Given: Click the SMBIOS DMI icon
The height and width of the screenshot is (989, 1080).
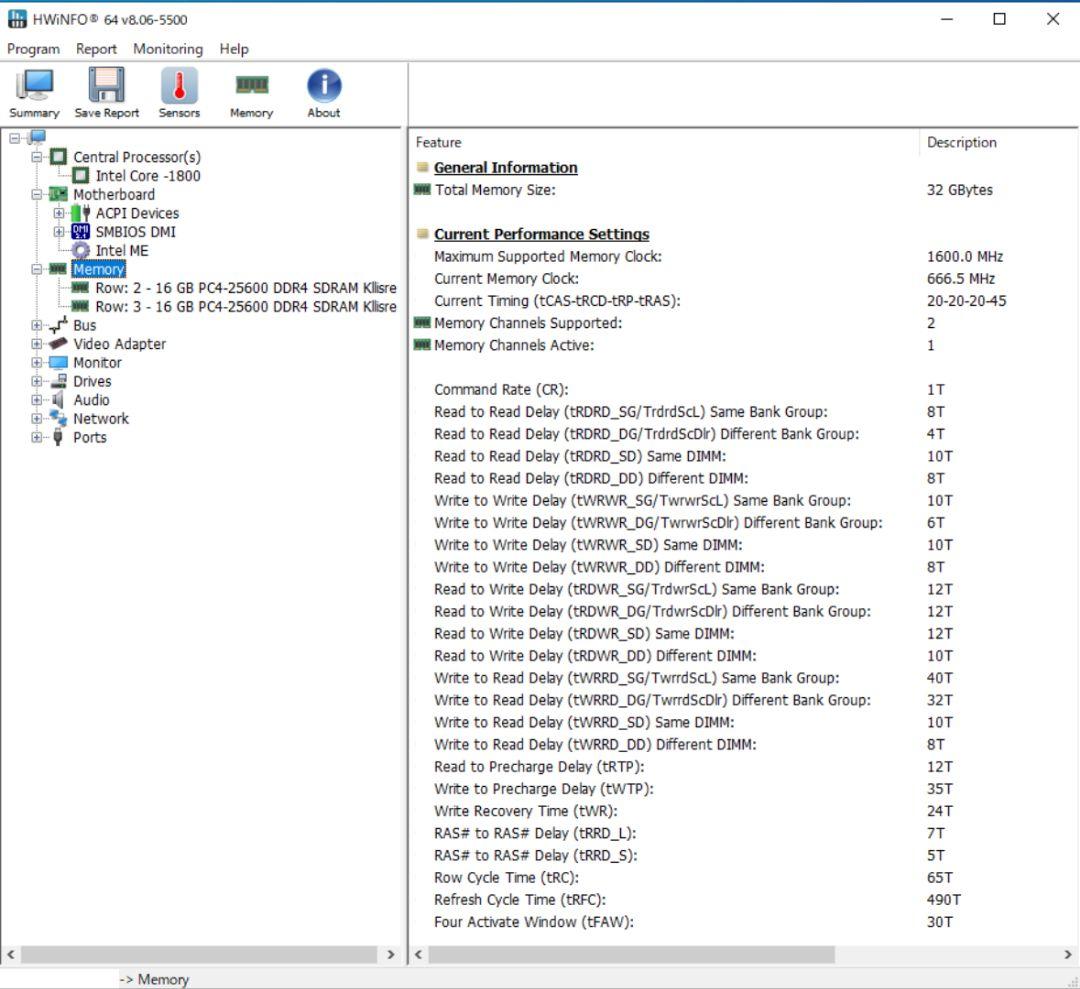Looking at the screenshot, I should click(x=81, y=231).
